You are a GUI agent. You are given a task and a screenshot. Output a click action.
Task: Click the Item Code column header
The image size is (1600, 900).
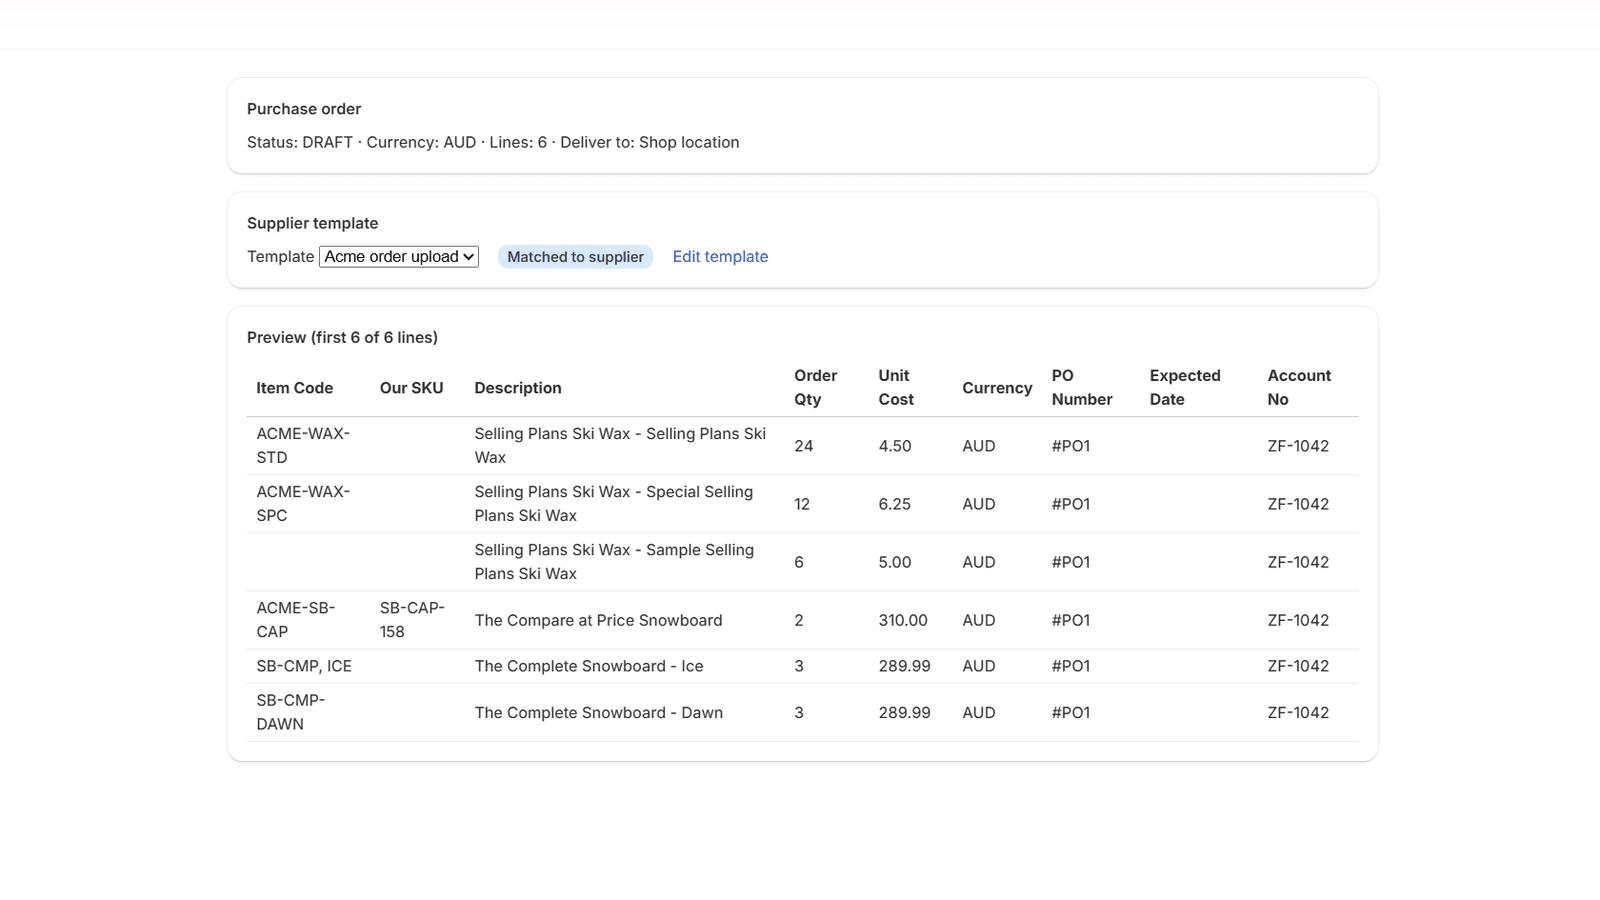pyautogui.click(x=295, y=388)
